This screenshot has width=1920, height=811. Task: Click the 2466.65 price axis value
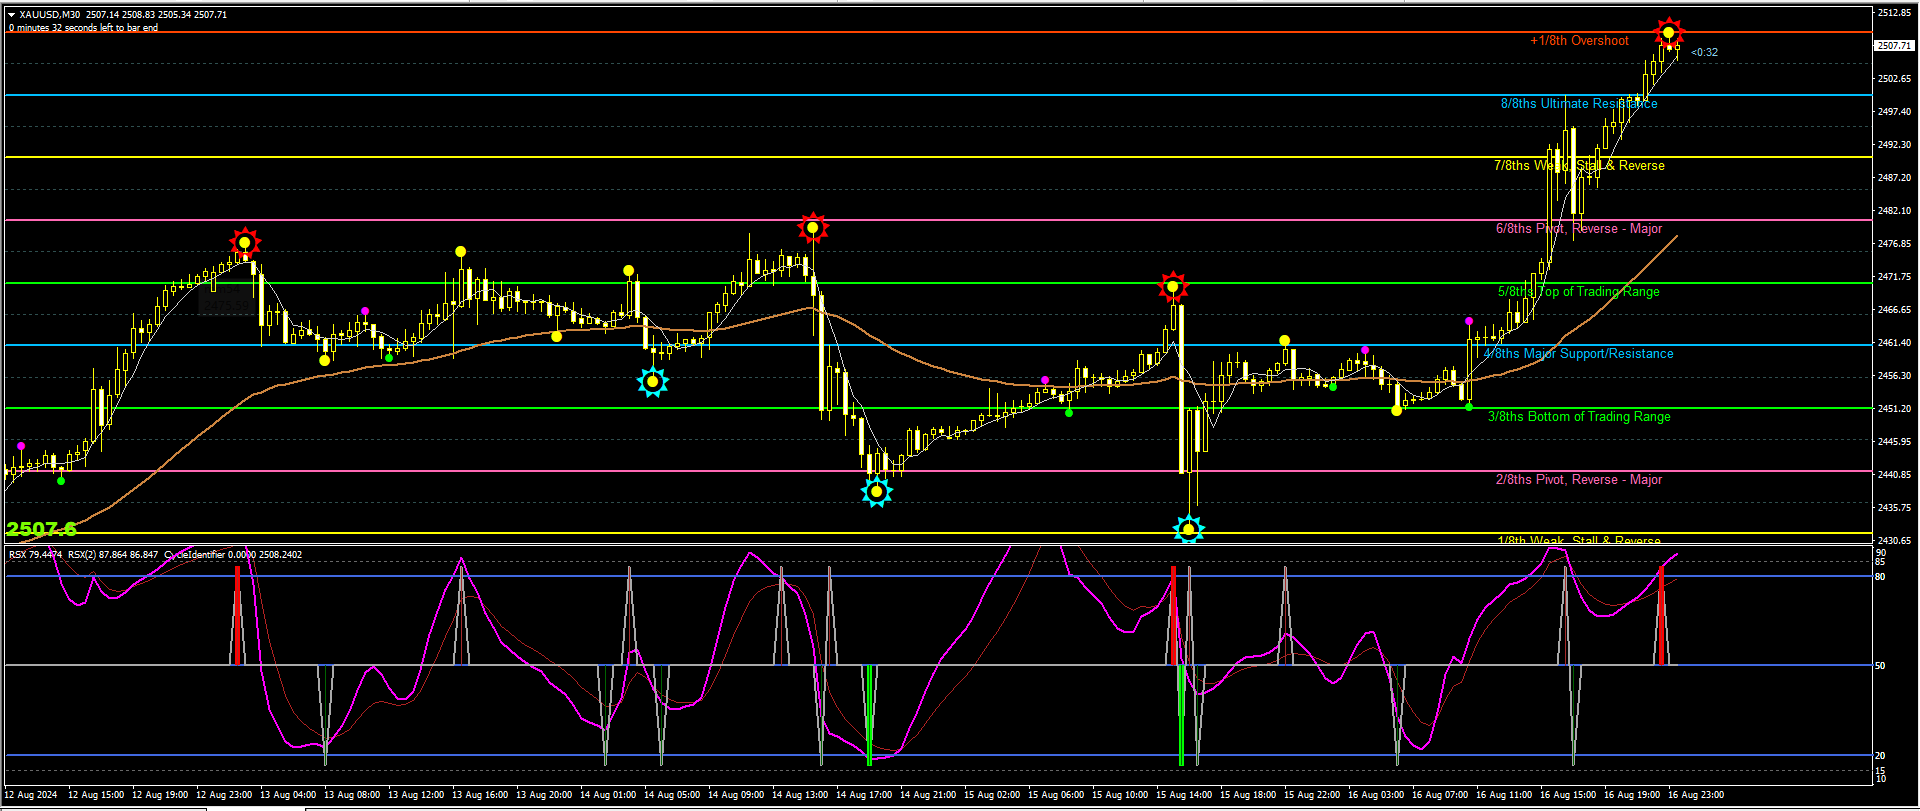coord(1894,310)
